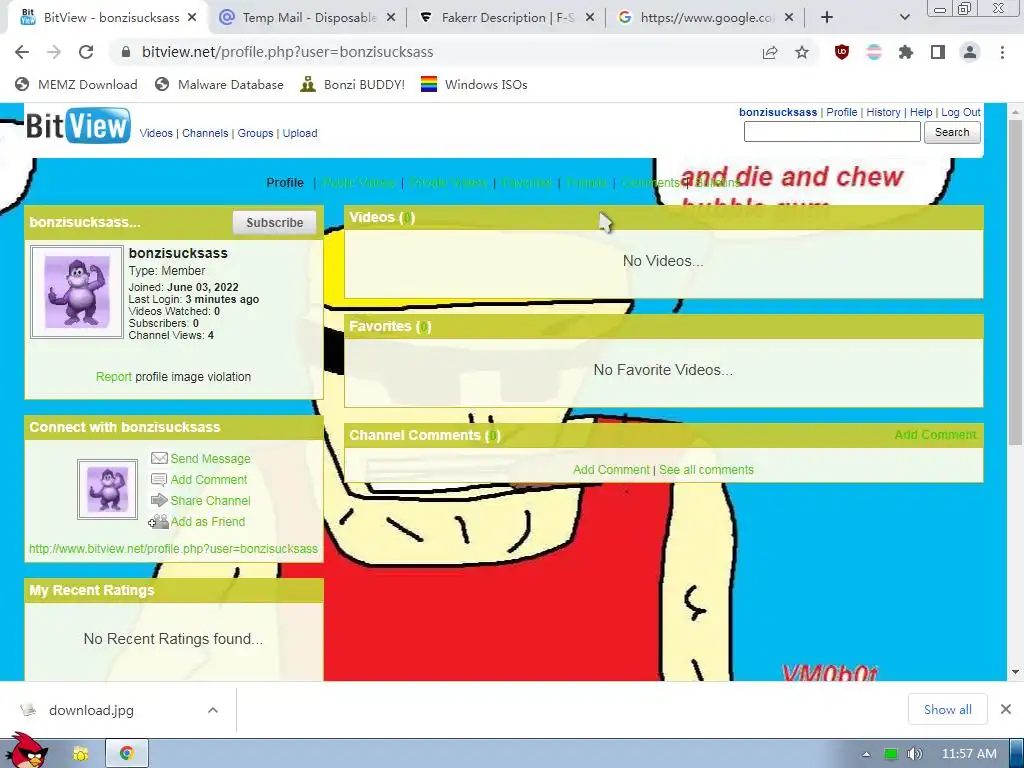Image resolution: width=1024 pixels, height=768 pixels.
Task: Open the Groups nav link
Action: pos(255,133)
